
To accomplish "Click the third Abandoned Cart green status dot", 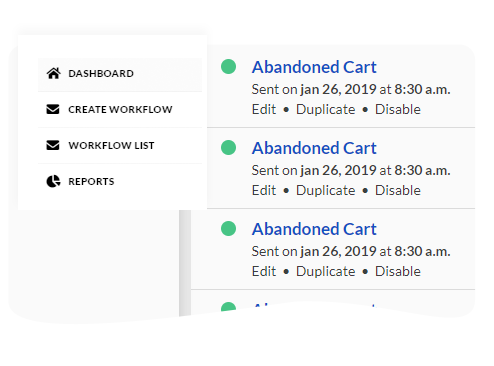I will coord(228,228).
